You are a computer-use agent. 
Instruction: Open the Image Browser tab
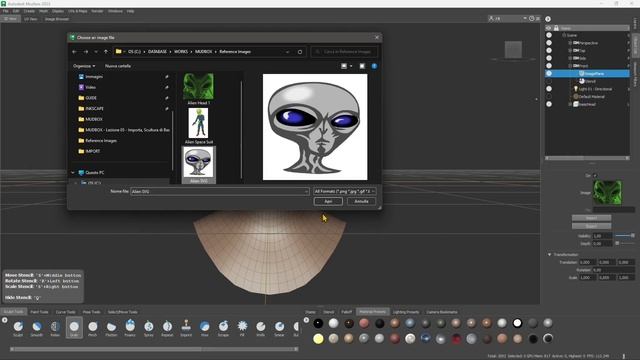click(57, 19)
